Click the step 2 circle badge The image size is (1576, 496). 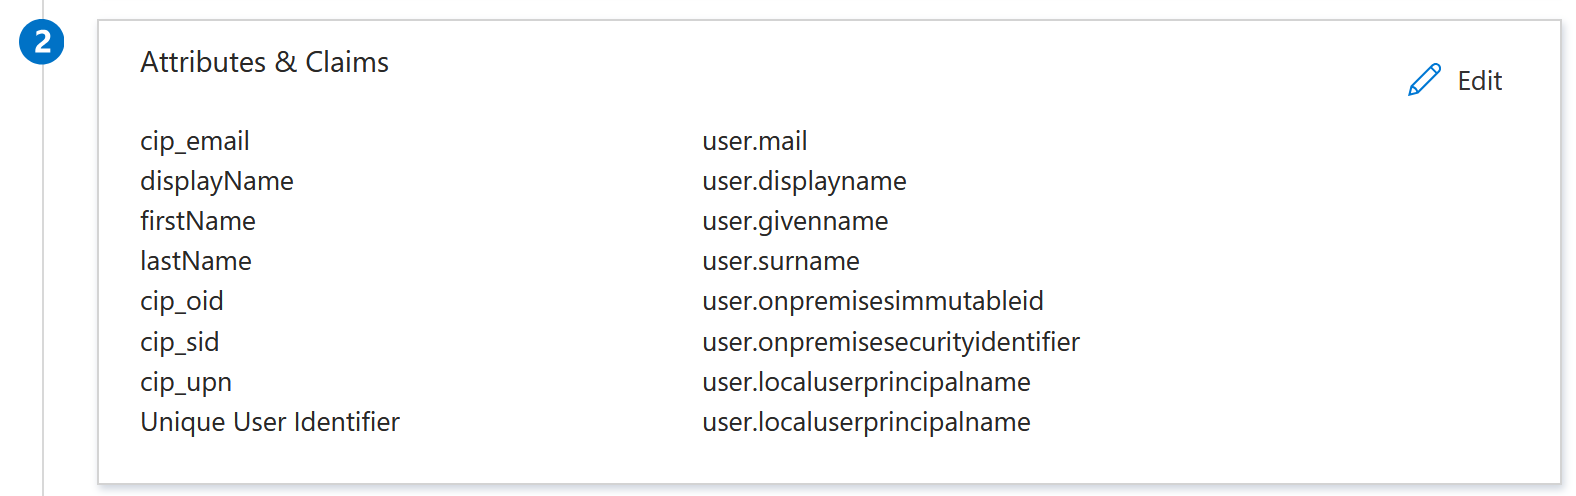point(42,42)
